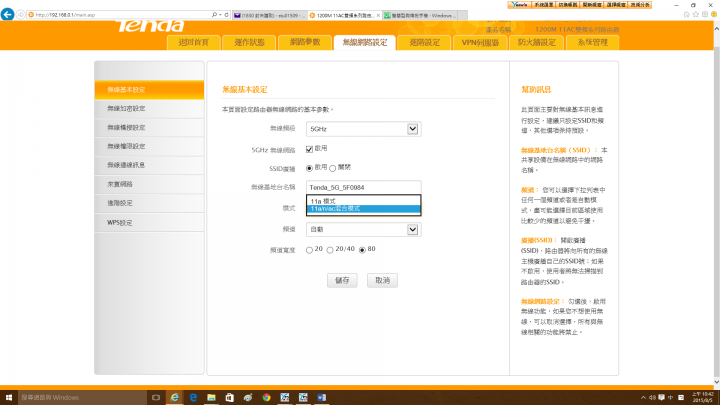Viewport: 720px width, 405px height.
Task: Click the Yamada overlay toolbar button
Action: pyautogui.click(x=519, y=5)
